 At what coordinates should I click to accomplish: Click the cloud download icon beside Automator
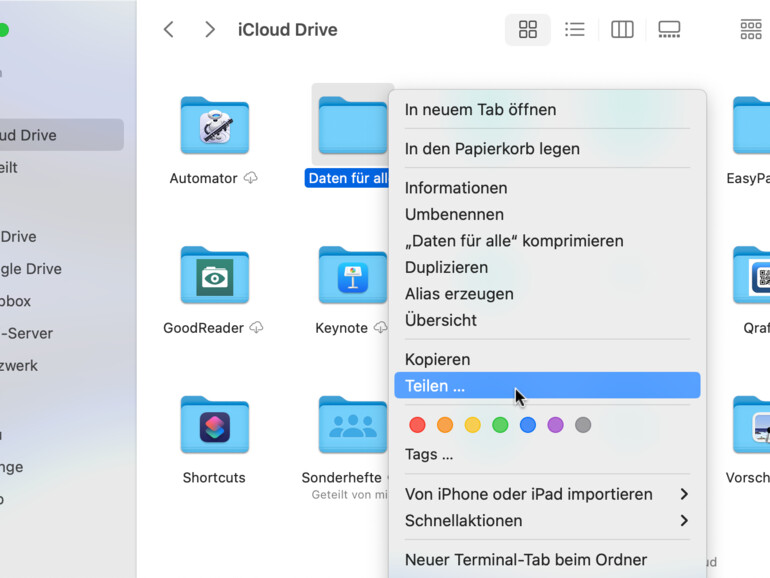pyautogui.click(x=250, y=178)
